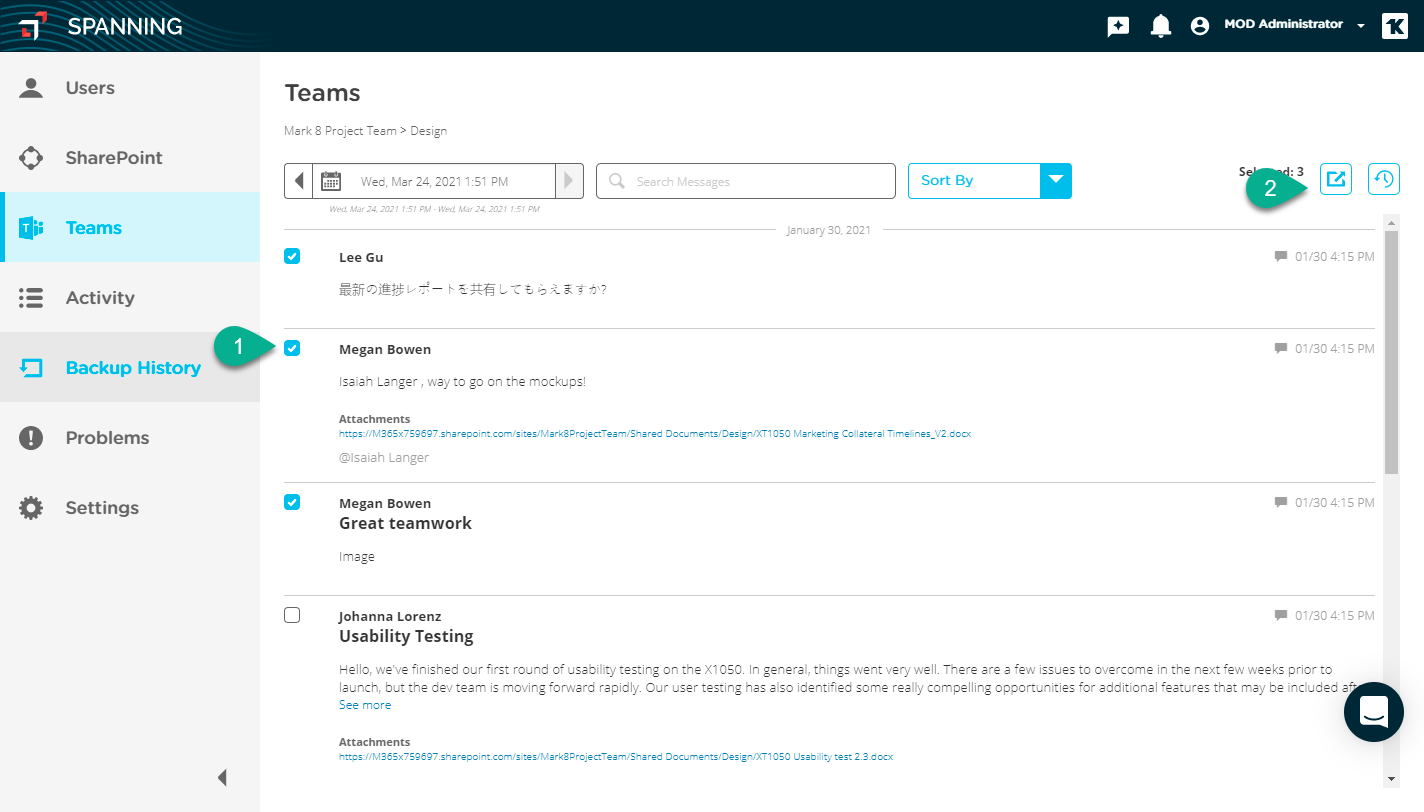The image size is (1424, 812).
Task: Uncheck Megan Bowen mockups message checkbox
Action: point(292,348)
